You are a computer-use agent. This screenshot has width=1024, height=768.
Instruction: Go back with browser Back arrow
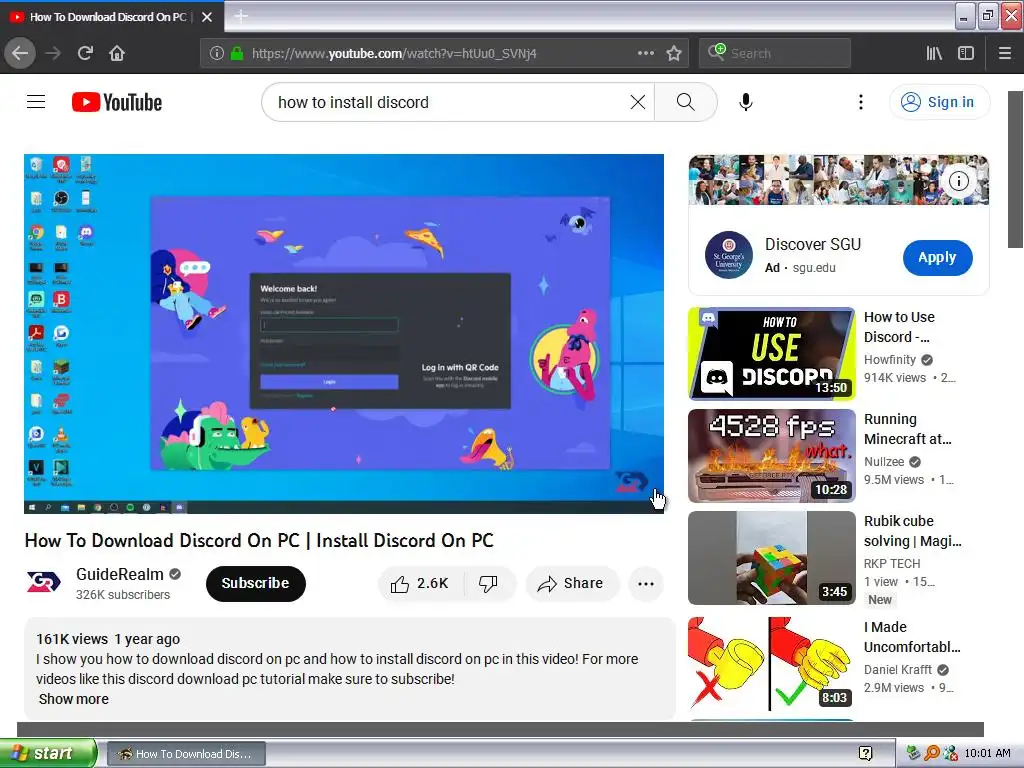click(20, 53)
